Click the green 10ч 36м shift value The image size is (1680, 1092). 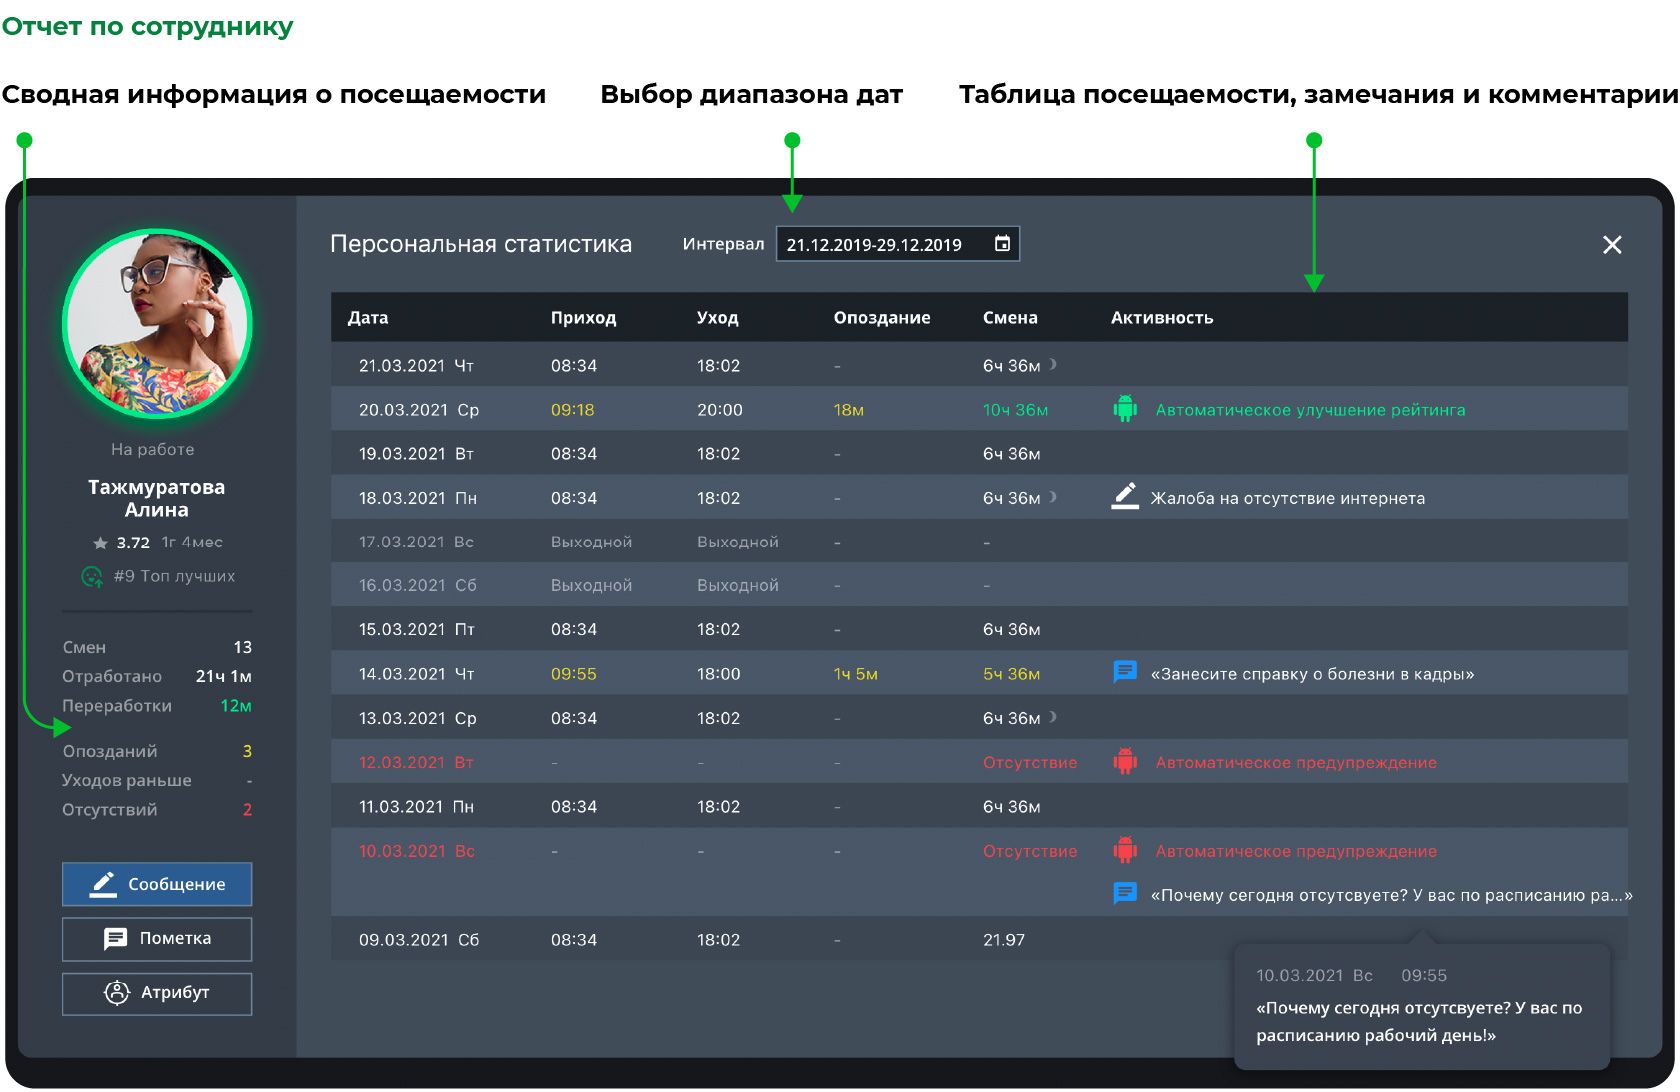1015,410
